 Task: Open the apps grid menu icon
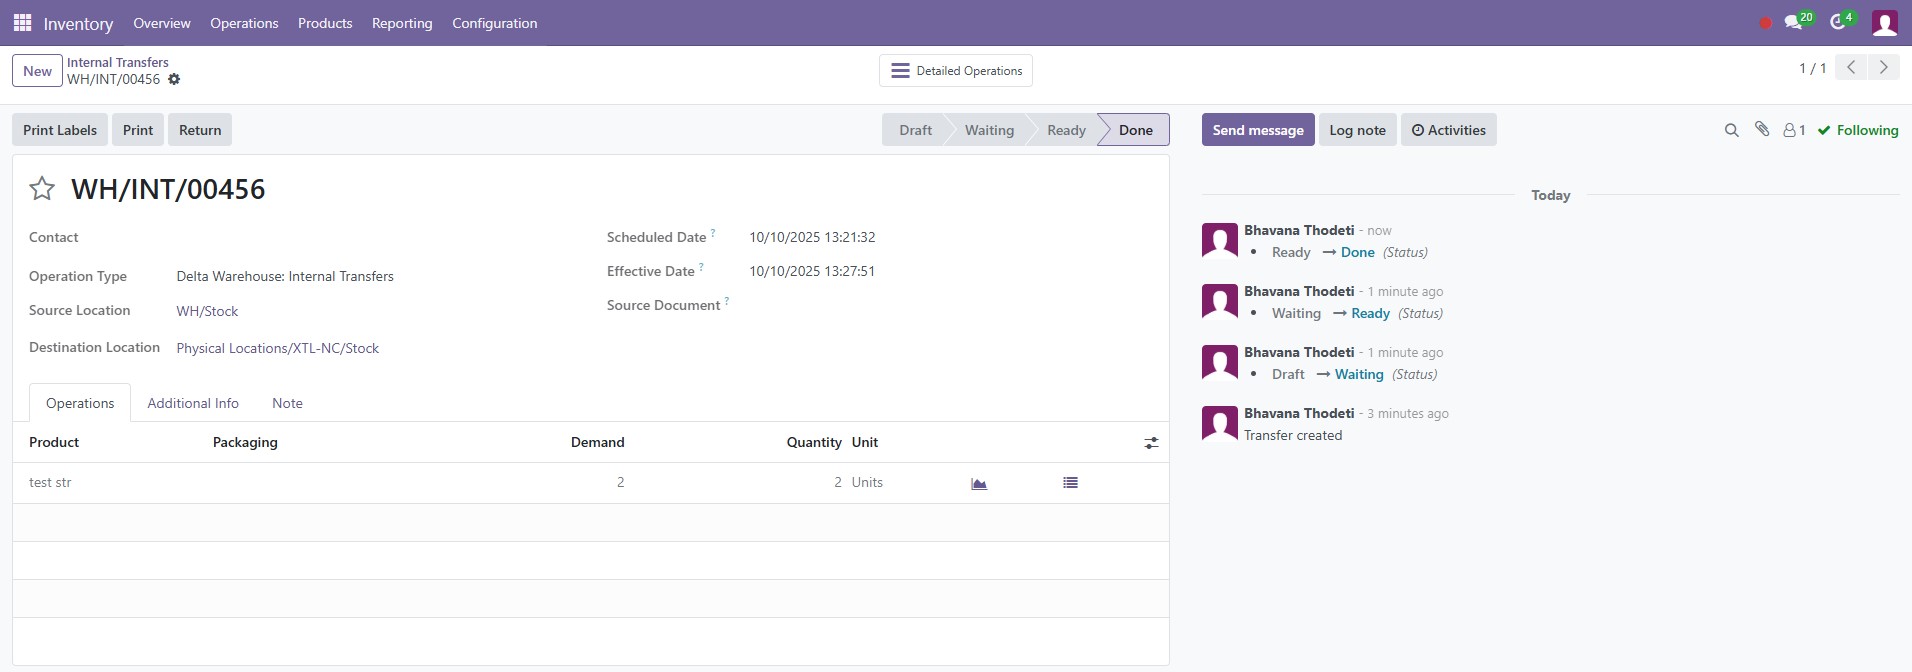click(x=22, y=23)
